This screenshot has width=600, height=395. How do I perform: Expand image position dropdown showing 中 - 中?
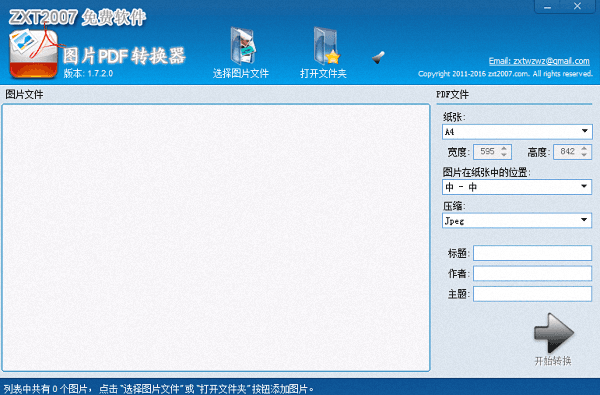pyautogui.click(x=584, y=186)
